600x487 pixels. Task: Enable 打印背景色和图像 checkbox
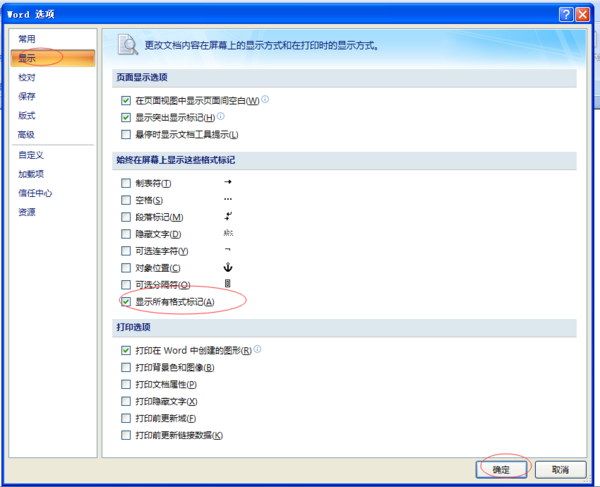pyautogui.click(x=126, y=368)
